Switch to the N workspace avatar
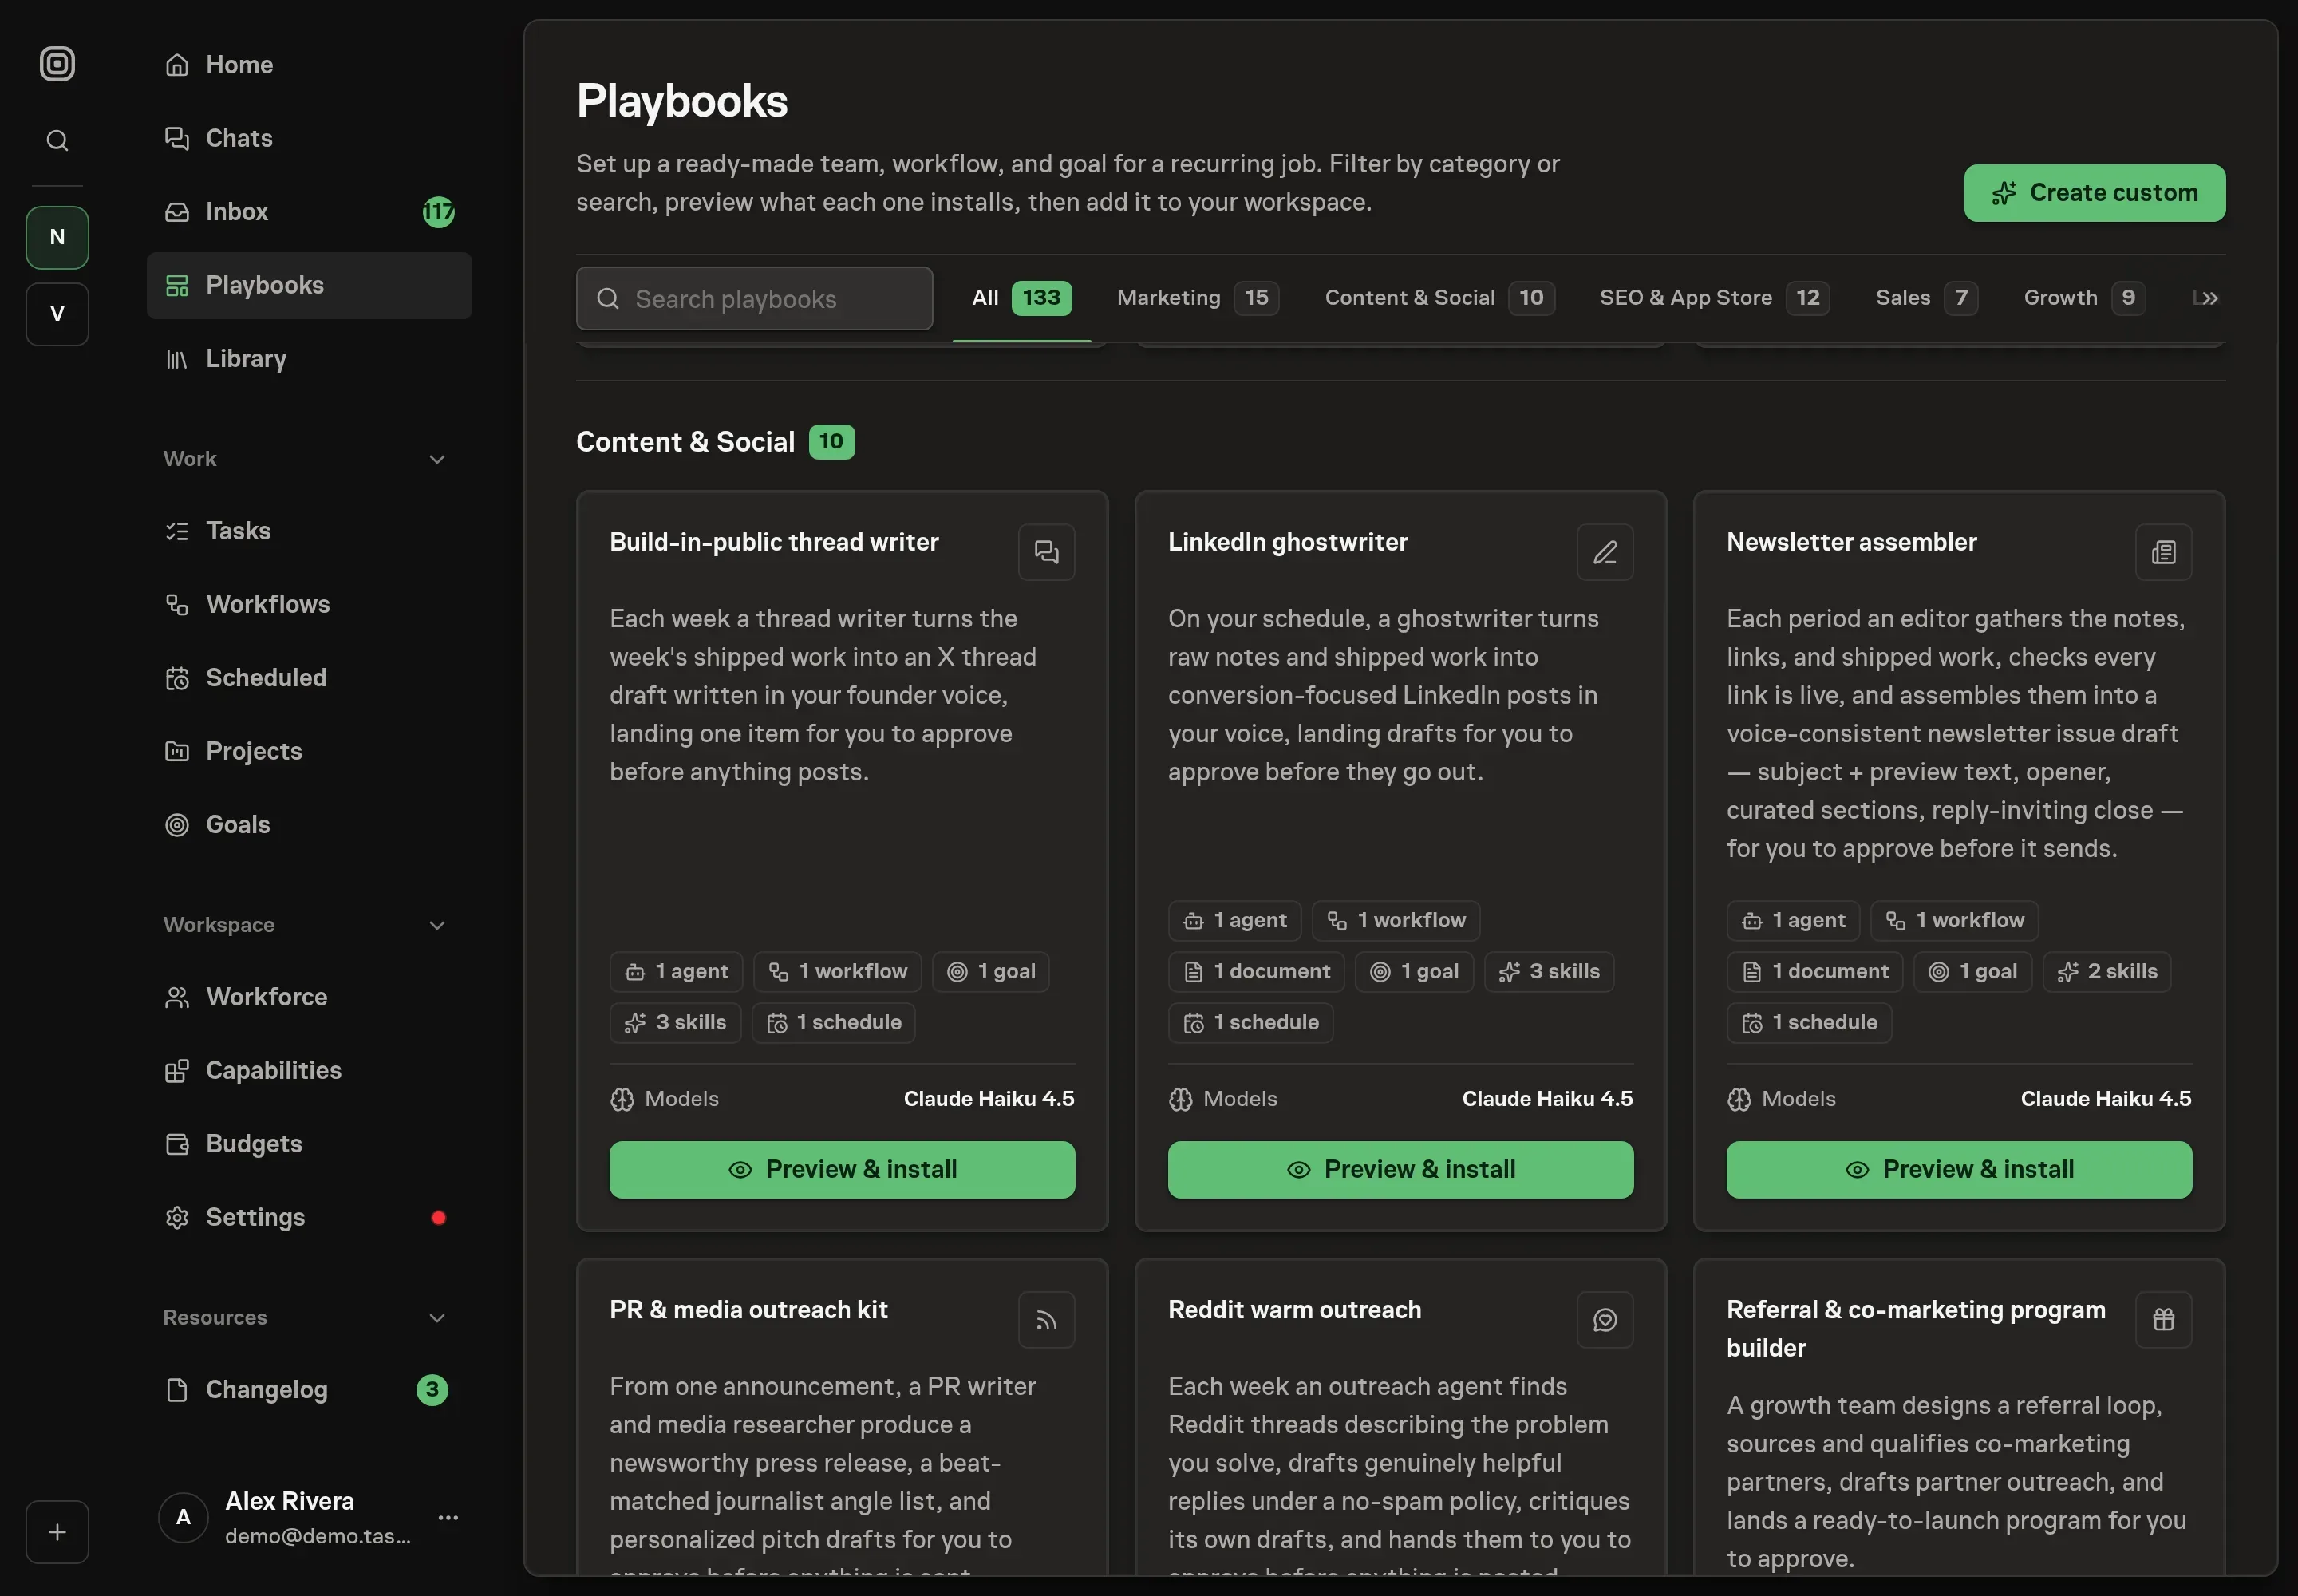The width and height of the screenshot is (2298, 1596). coord(57,237)
